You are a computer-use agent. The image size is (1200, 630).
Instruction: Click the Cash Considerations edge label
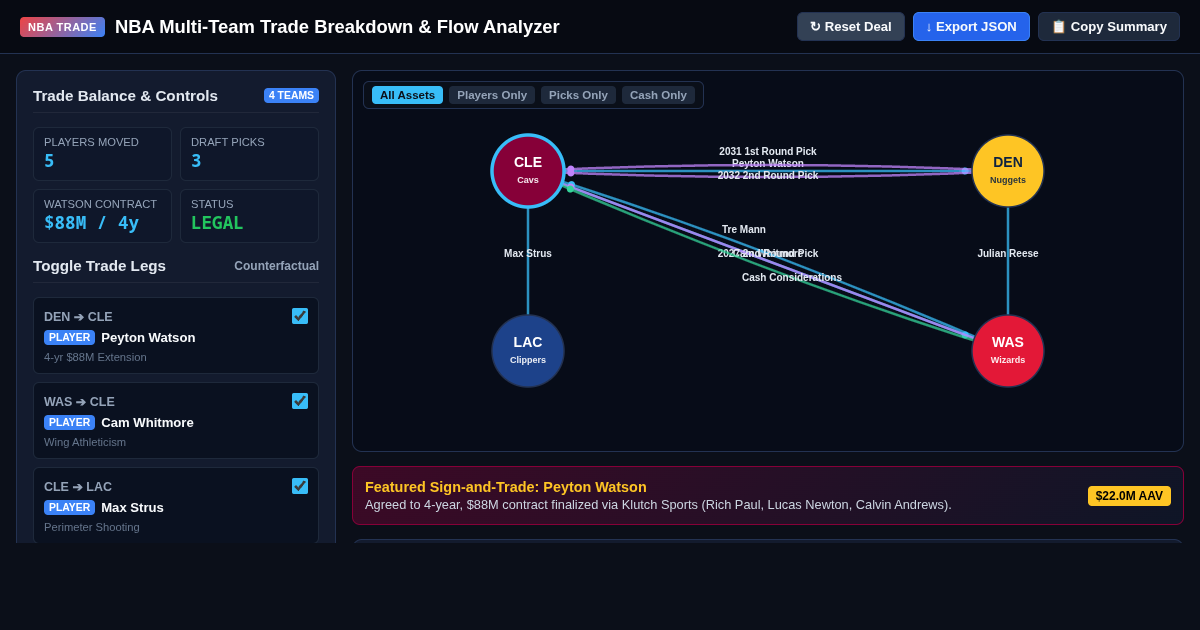click(x=792, y=278)
